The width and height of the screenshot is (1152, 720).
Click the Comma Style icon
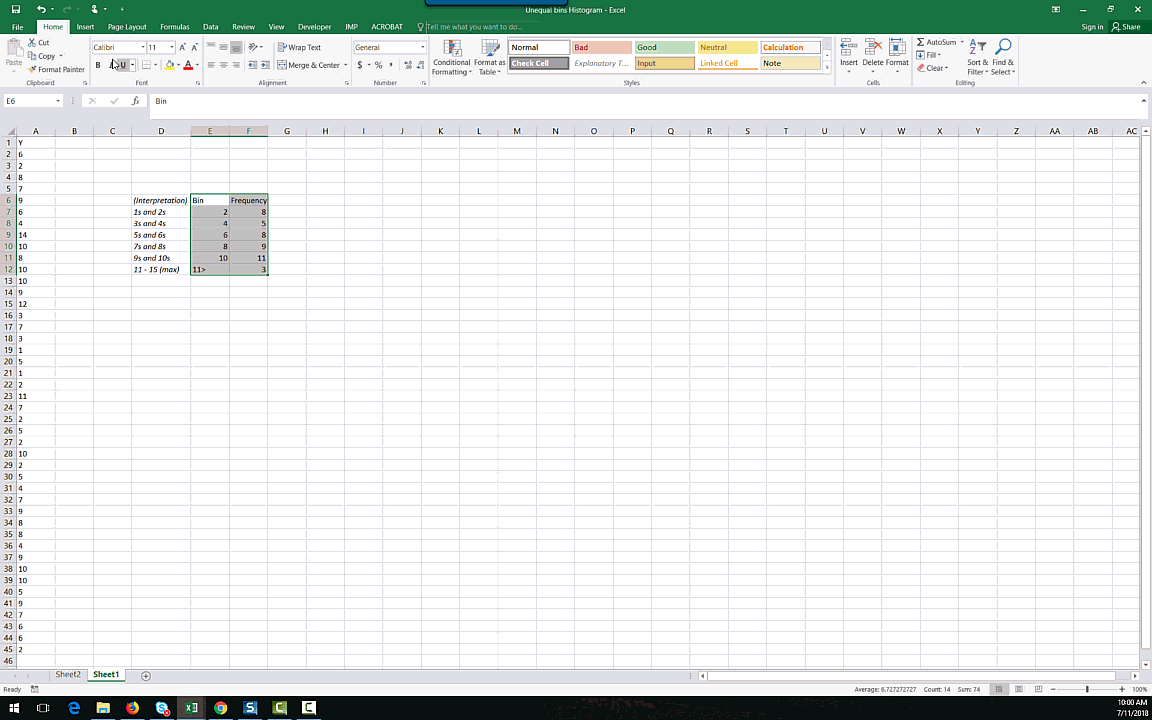pos(391,65)
